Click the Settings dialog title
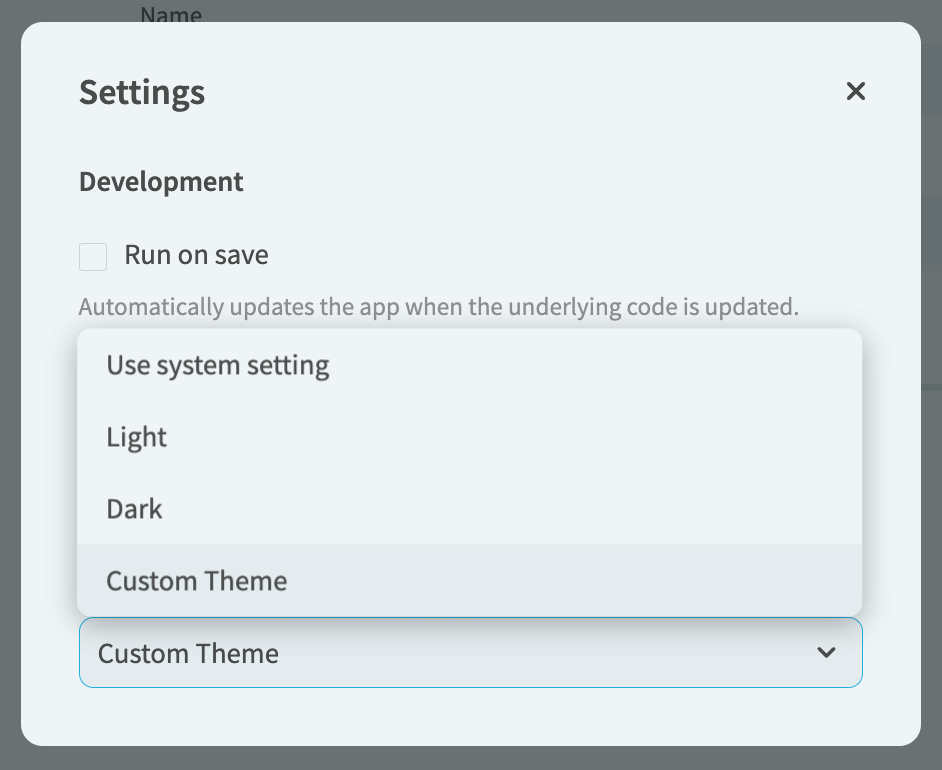Screen dimensions: 942x770 click(141, 92)
